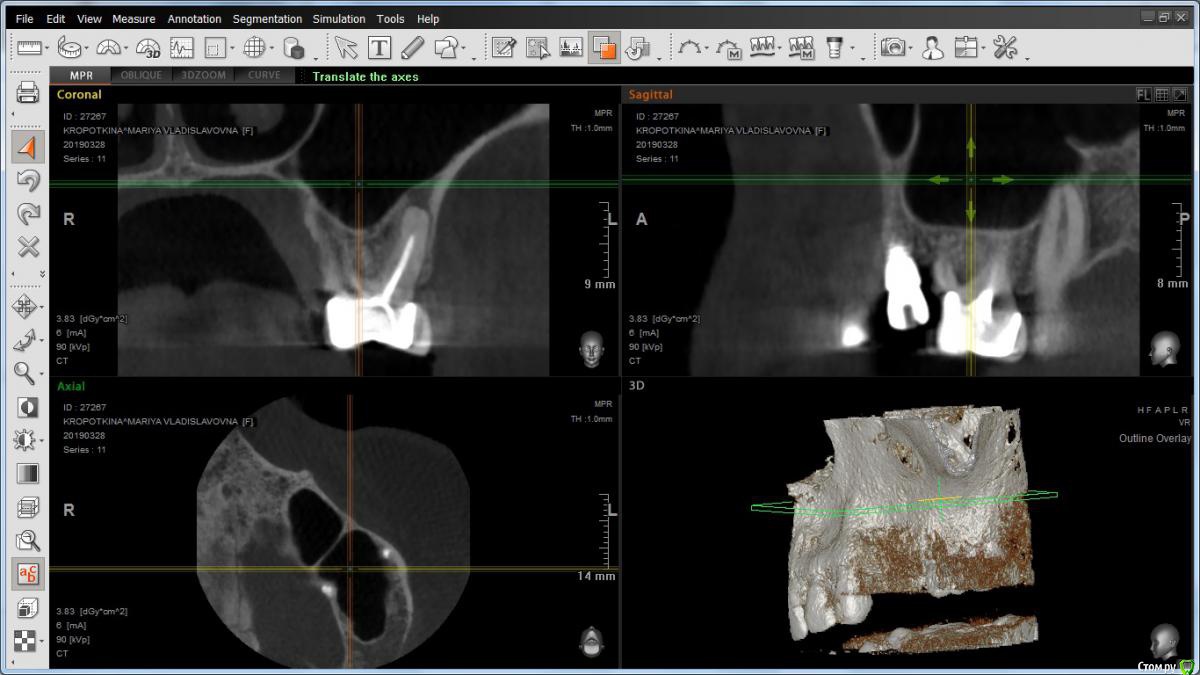
Task: Expand the zoom magnifier tool dropdown
Action: click(42, 373)
